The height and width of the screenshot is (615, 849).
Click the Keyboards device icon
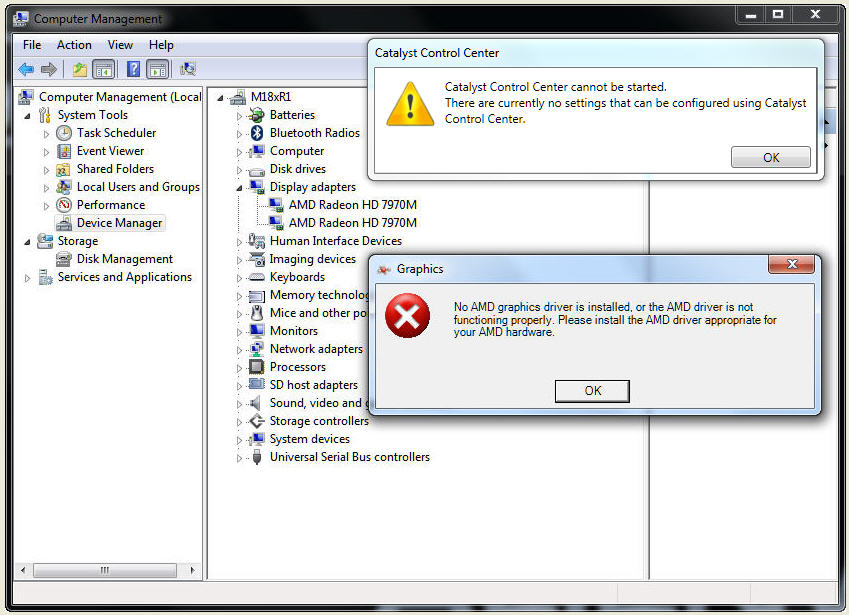tap(256, 277)
